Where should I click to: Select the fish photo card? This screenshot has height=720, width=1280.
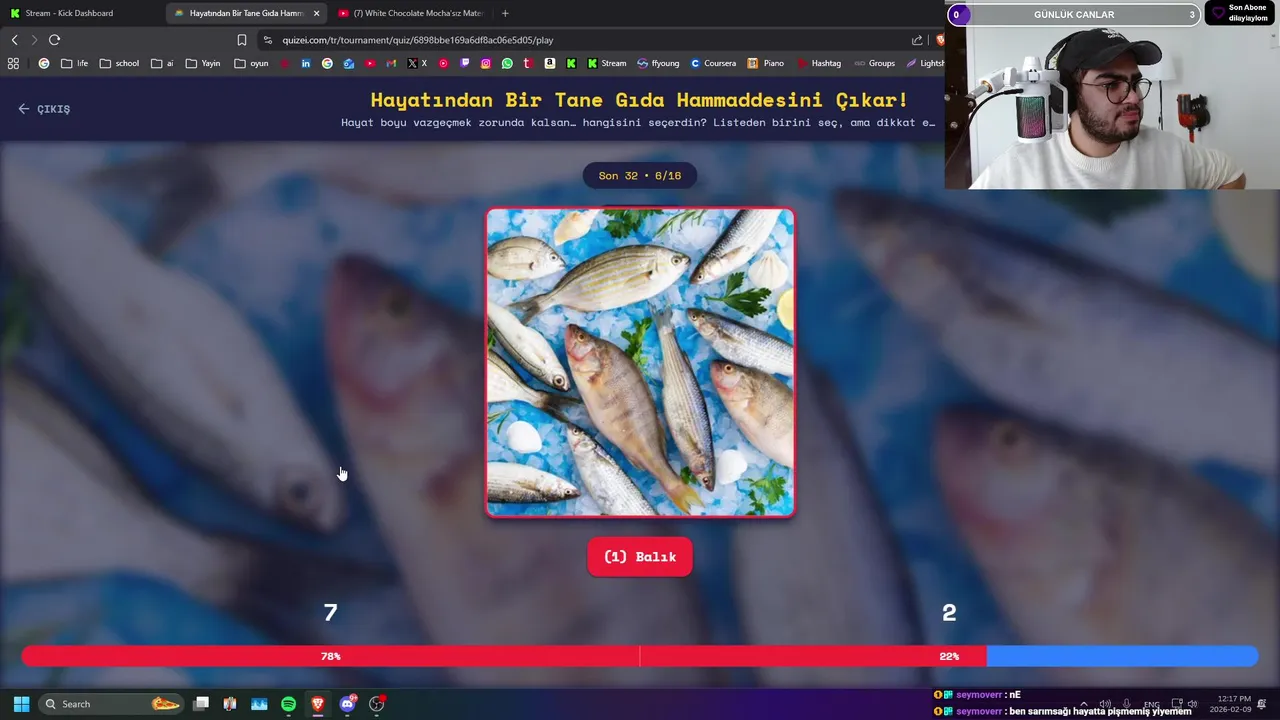tap(640, 362)
